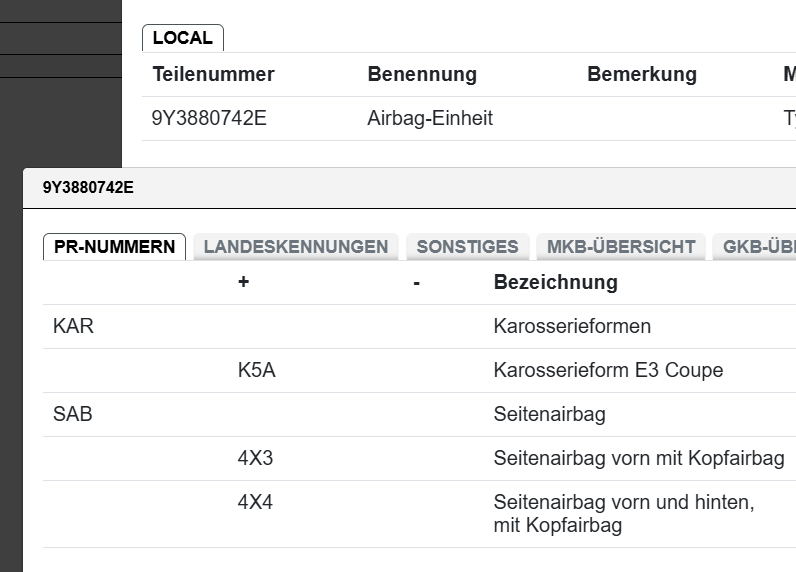Viewport: 796px width, 572px height.
Task: Click the Airbag-Einheit cell
Action: [x=430, y=119]
